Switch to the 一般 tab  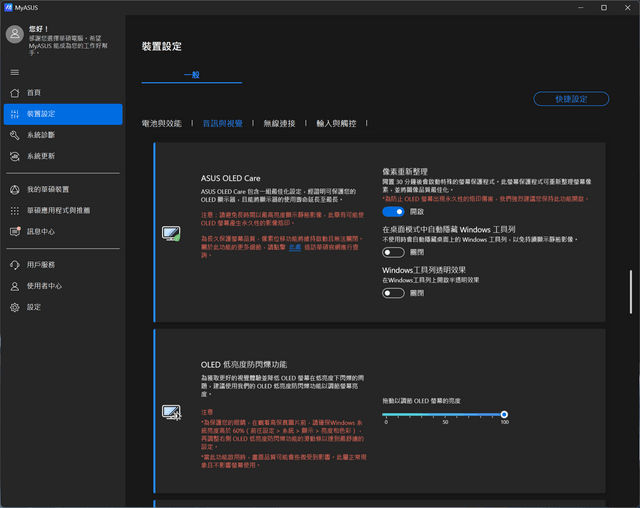tap(192, 75)
